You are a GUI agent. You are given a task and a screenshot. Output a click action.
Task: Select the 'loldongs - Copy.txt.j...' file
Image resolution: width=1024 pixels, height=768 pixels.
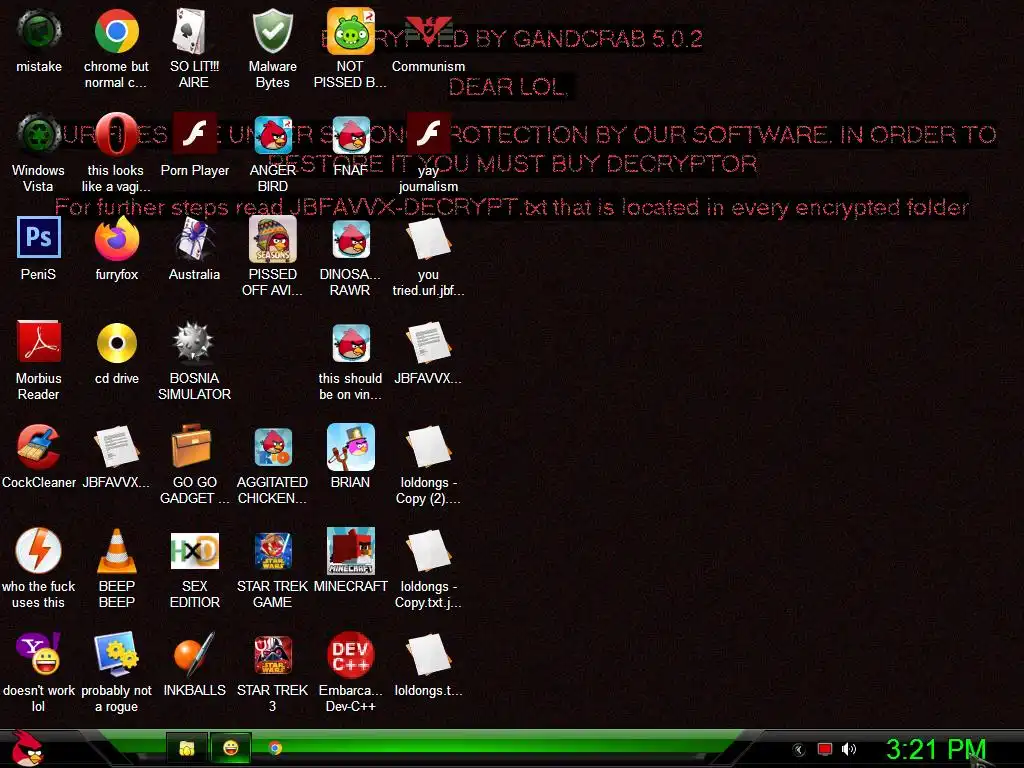click(x=428, y=551)
